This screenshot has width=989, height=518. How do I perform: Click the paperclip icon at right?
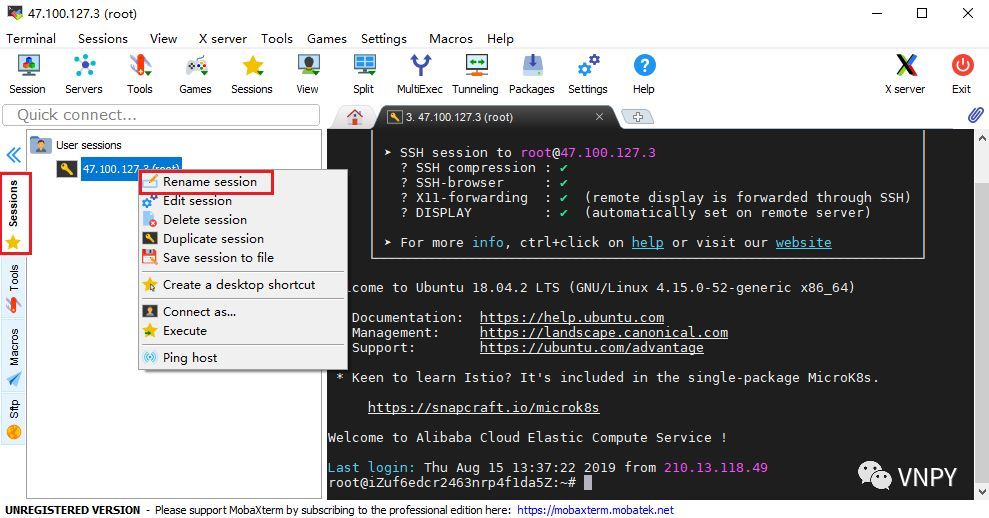click(x=975, y=115)
